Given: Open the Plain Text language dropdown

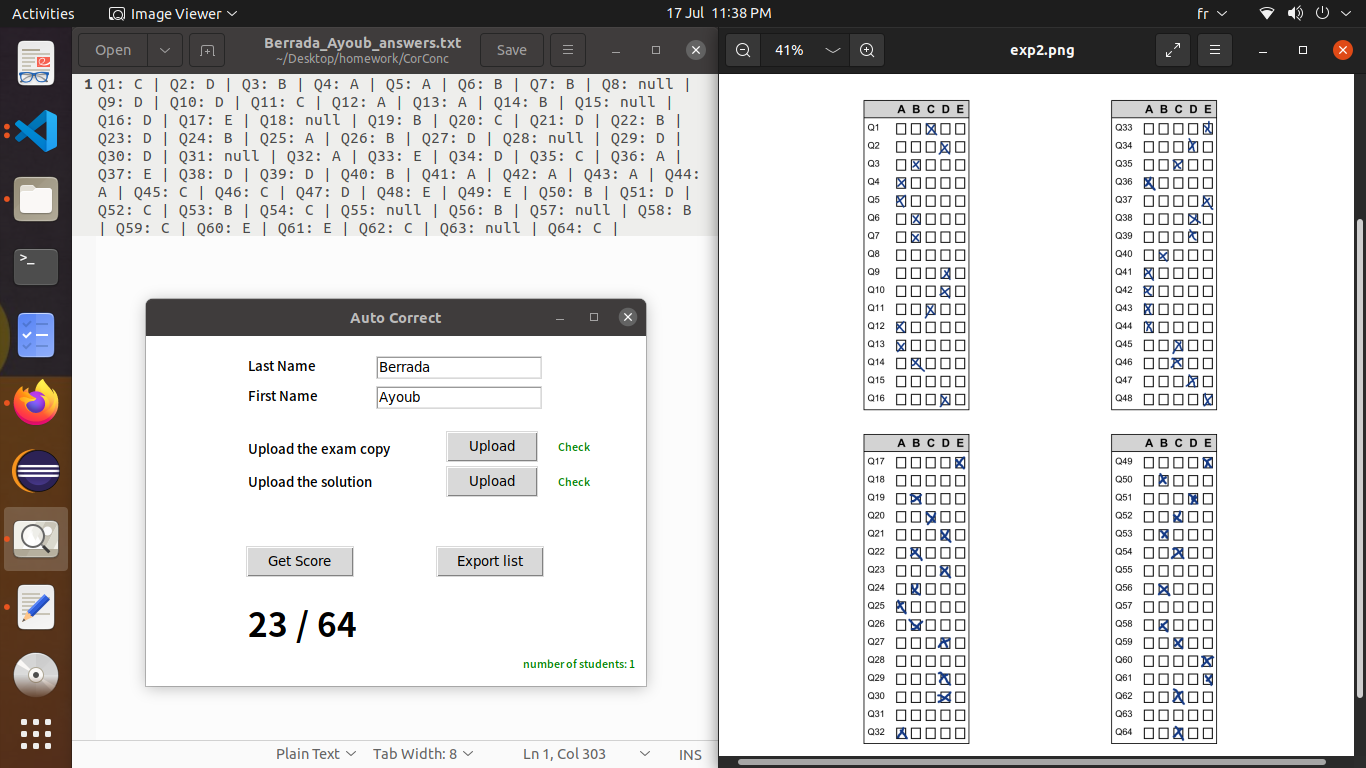Looking at the screenshot, I should point(316,754).
